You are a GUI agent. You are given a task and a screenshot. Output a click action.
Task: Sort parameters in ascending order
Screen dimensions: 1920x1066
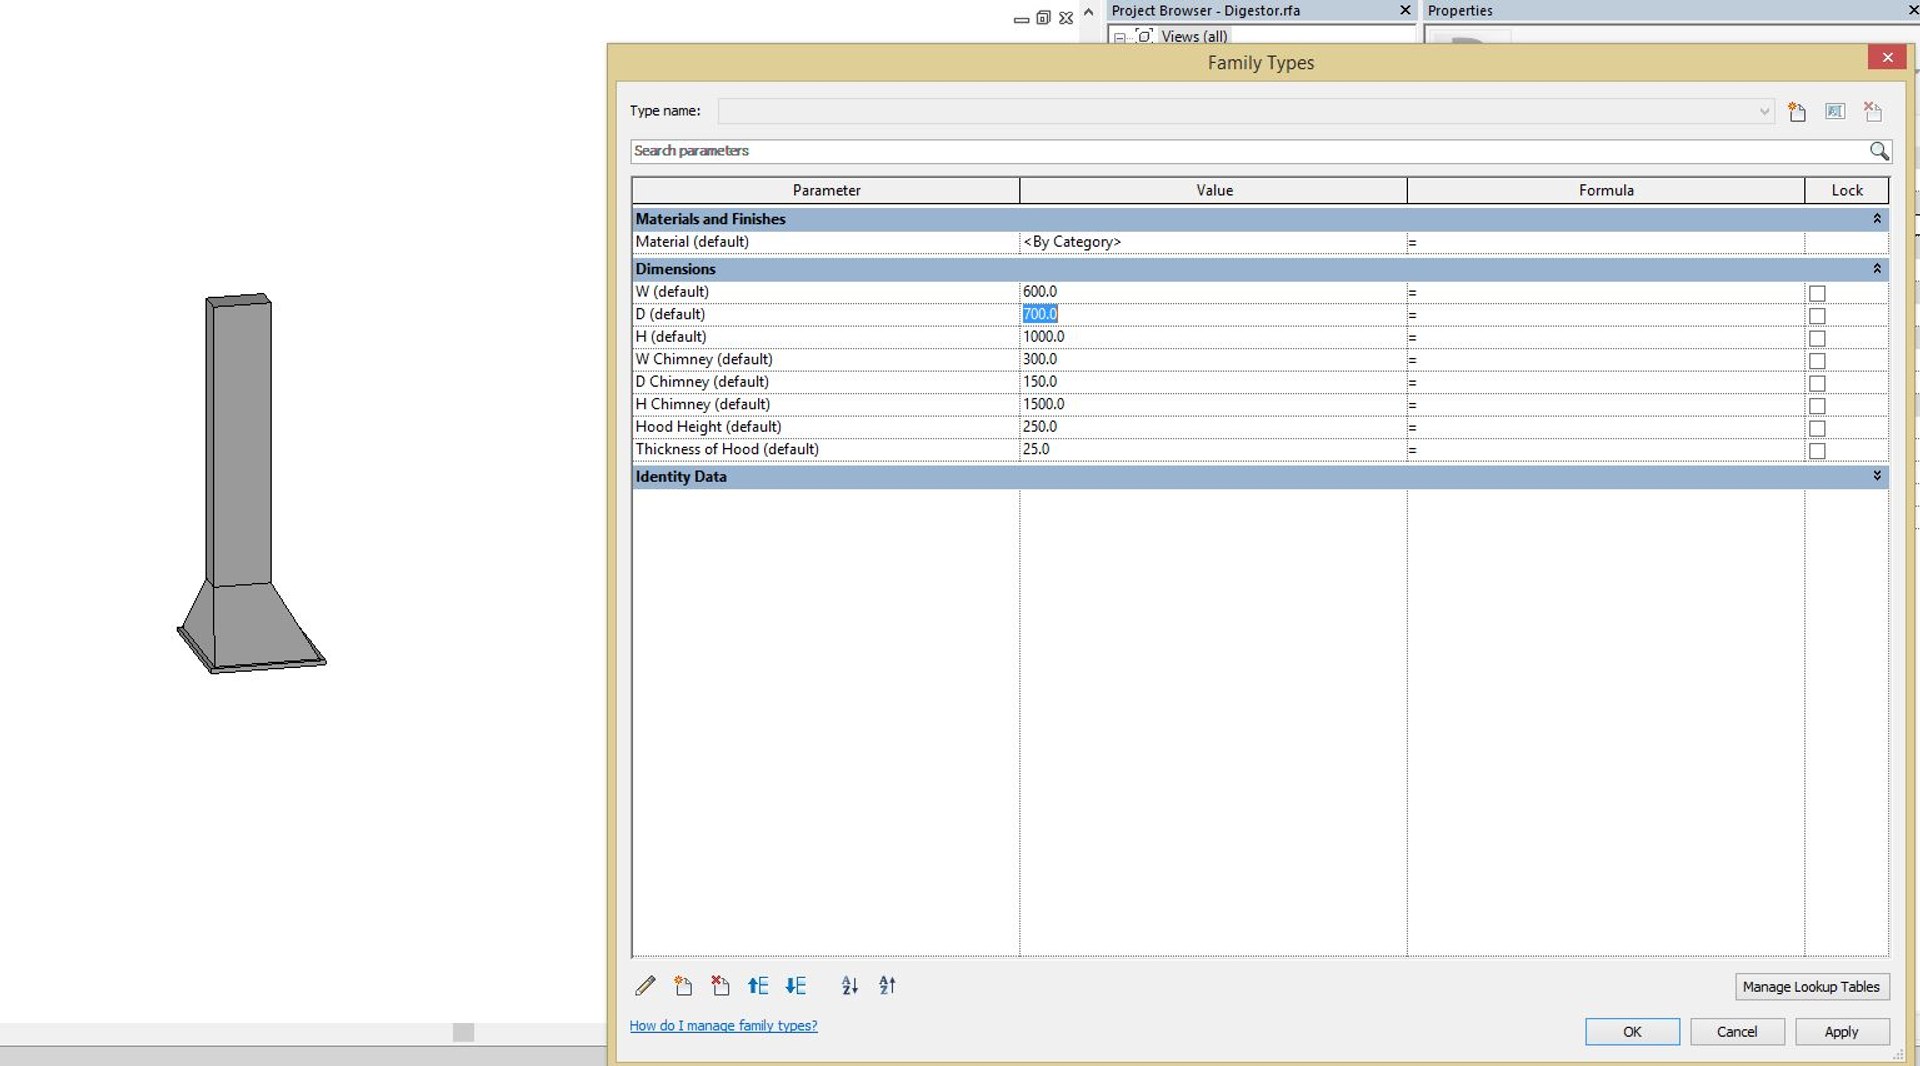(x=850, y=986)
